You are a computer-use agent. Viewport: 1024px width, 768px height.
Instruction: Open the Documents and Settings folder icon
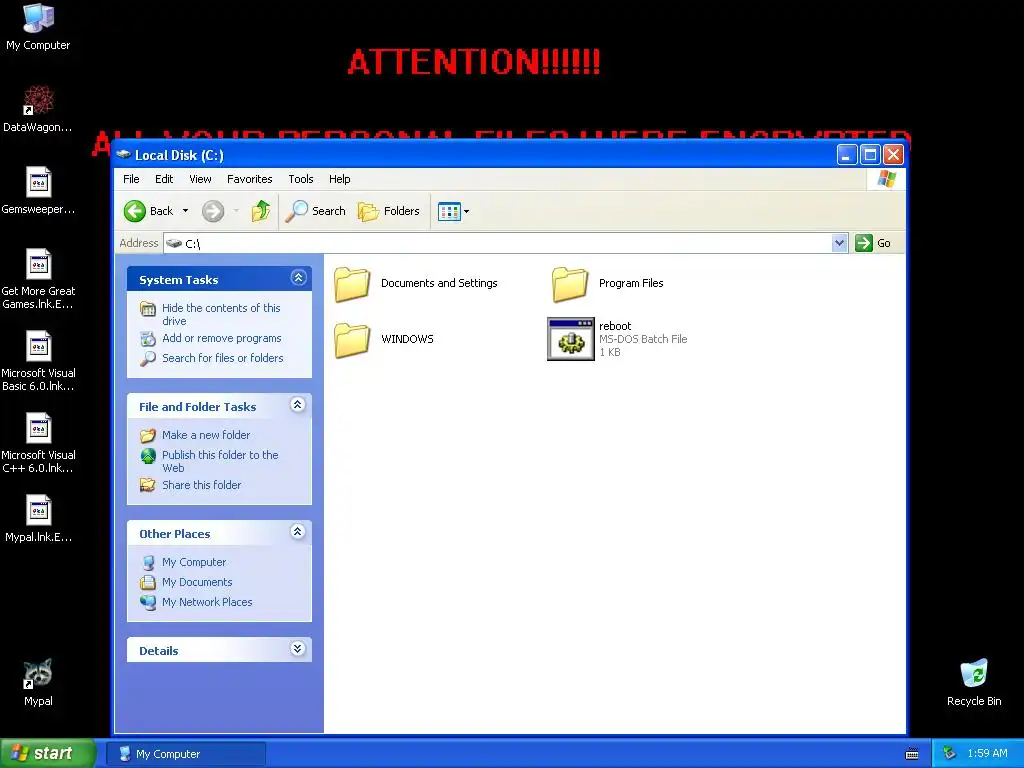(352, 284)
